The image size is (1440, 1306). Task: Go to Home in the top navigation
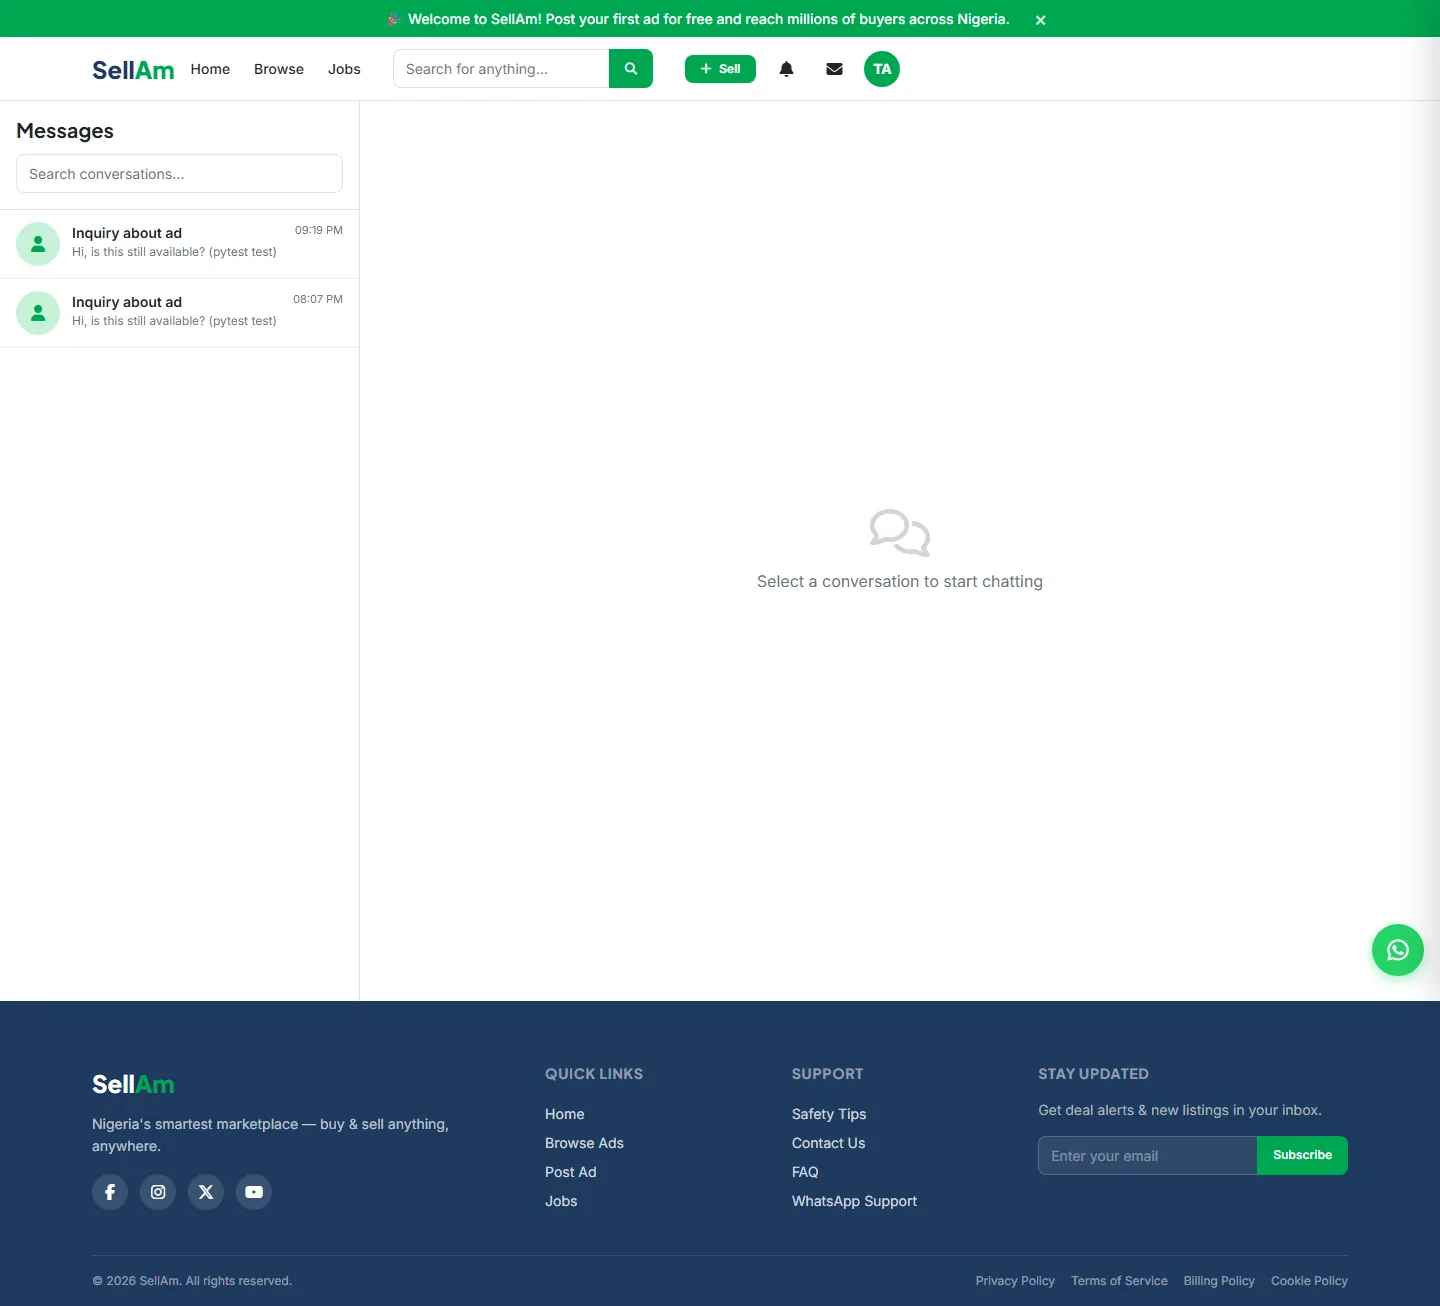click(210, 69)
